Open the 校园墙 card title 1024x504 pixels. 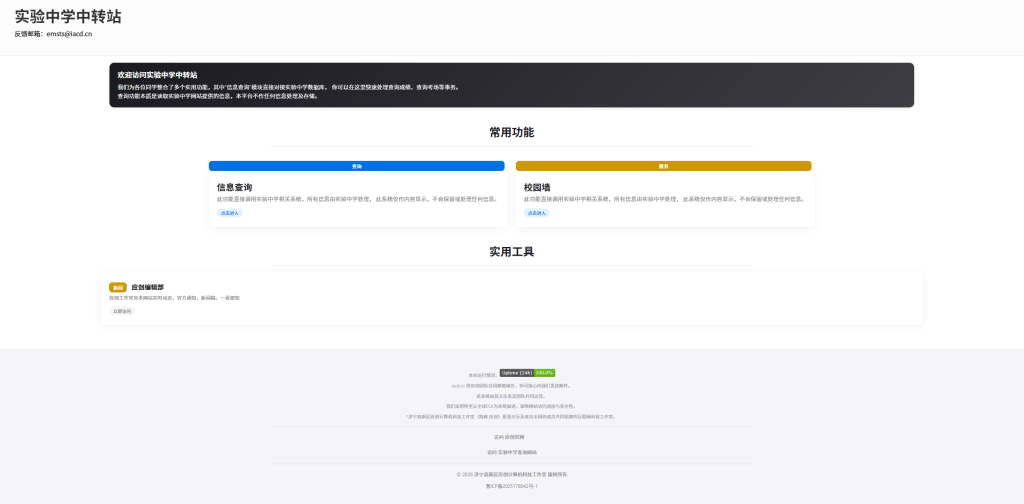[538, 187]
